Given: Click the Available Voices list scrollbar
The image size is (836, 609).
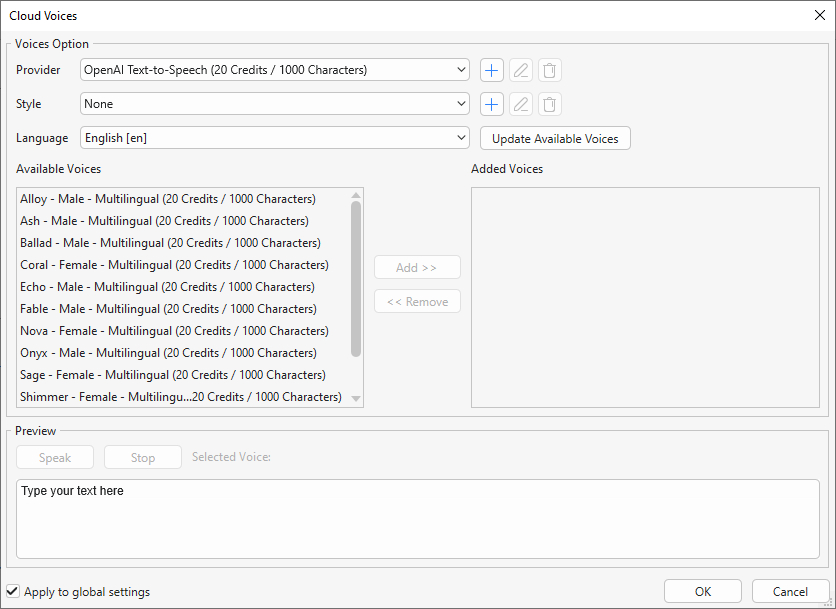Looking at the screenshot, I should [356, 280].
